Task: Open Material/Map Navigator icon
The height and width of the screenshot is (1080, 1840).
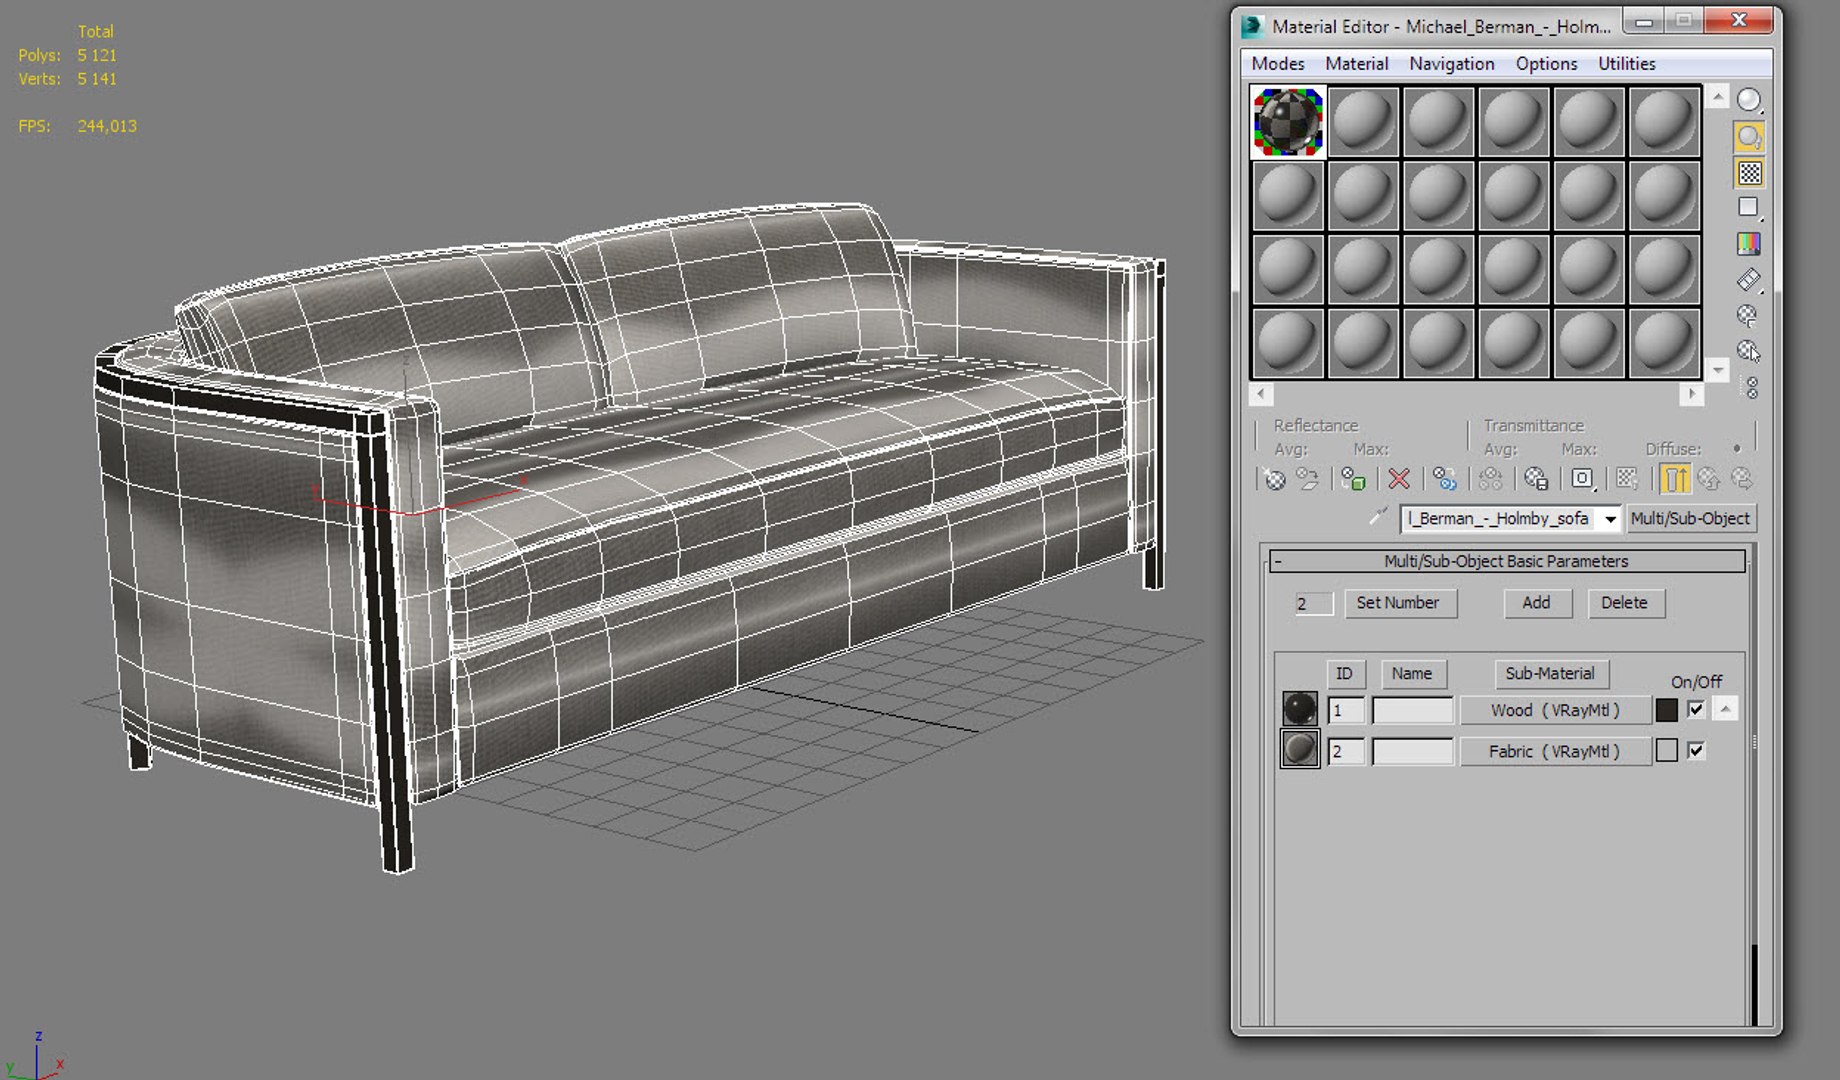Action: click(1751, 387)
